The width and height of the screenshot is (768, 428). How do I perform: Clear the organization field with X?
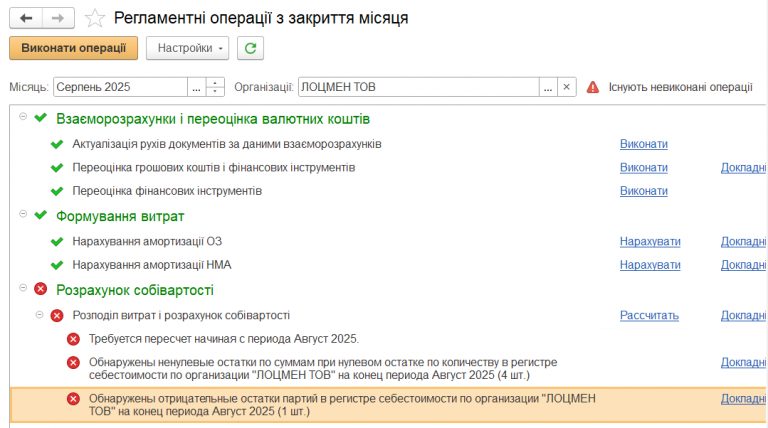pos(567,87)
